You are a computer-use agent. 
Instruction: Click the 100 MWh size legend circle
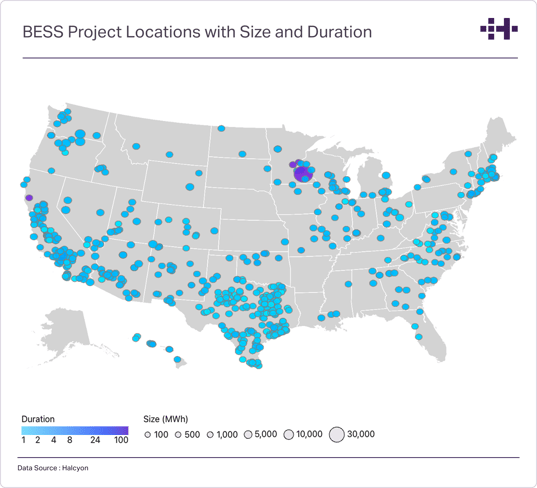pos(148,435)
